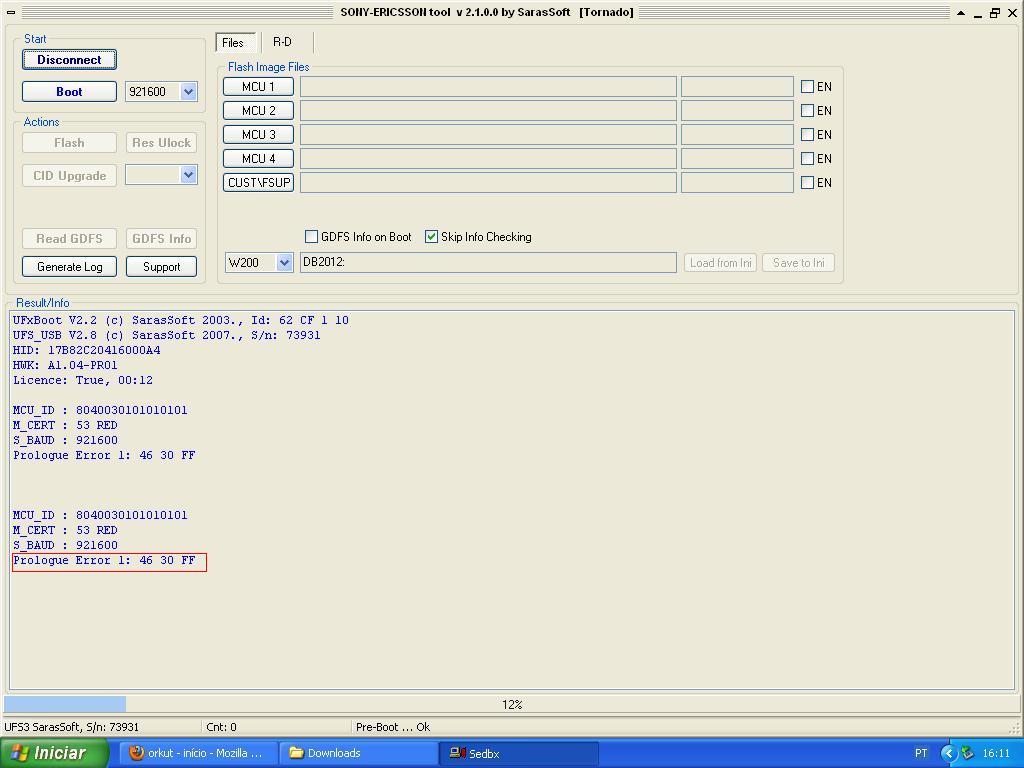Click the MCU 1 file button
This screenshot has height=768, width=1024.
pyautogui.click(x=259, y=87)
